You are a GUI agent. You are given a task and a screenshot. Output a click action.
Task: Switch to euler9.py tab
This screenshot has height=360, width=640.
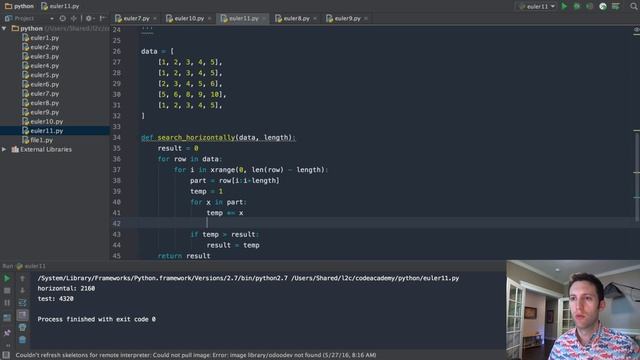(347, 18)
